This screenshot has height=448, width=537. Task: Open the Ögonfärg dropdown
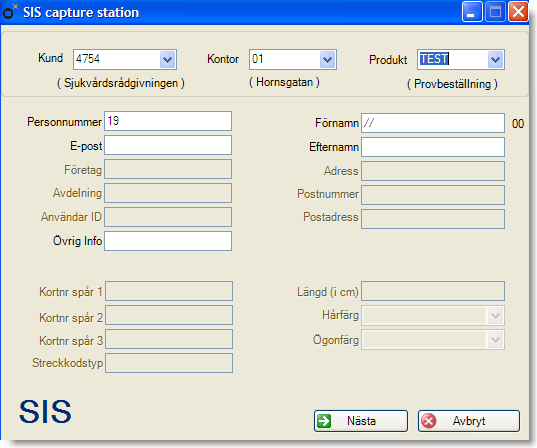[x=495, y=340]
